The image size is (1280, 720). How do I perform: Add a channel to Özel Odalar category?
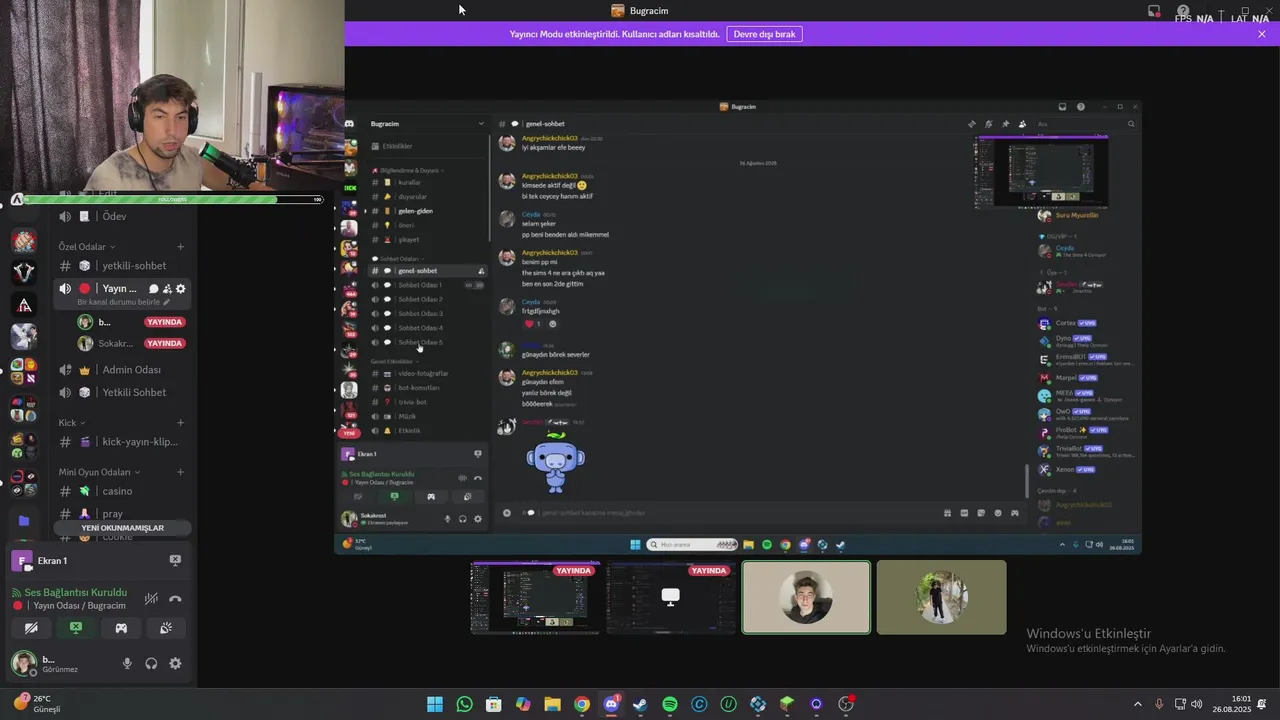tap(180, 247)
